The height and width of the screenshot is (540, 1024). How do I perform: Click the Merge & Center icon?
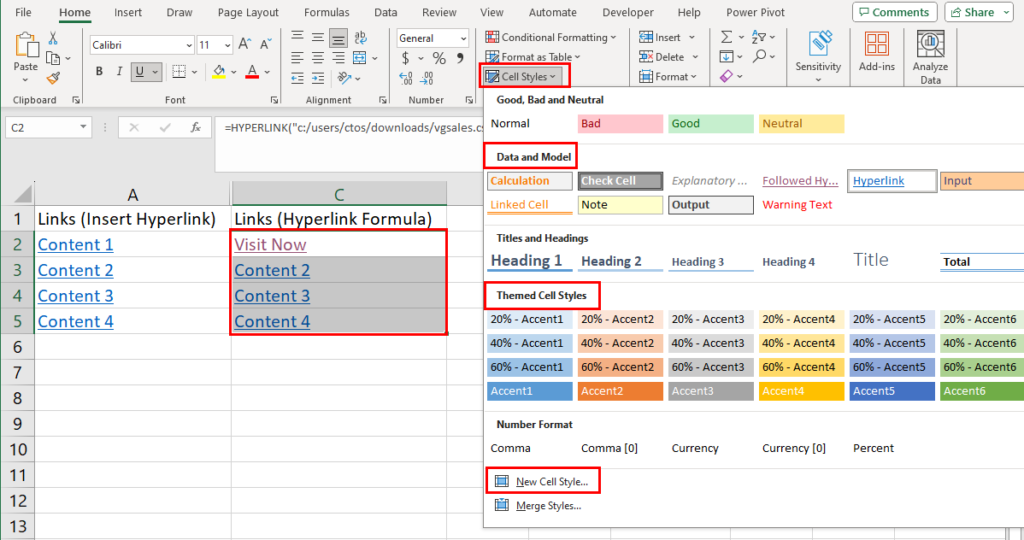pyautogui.click(x=360, y=57)
